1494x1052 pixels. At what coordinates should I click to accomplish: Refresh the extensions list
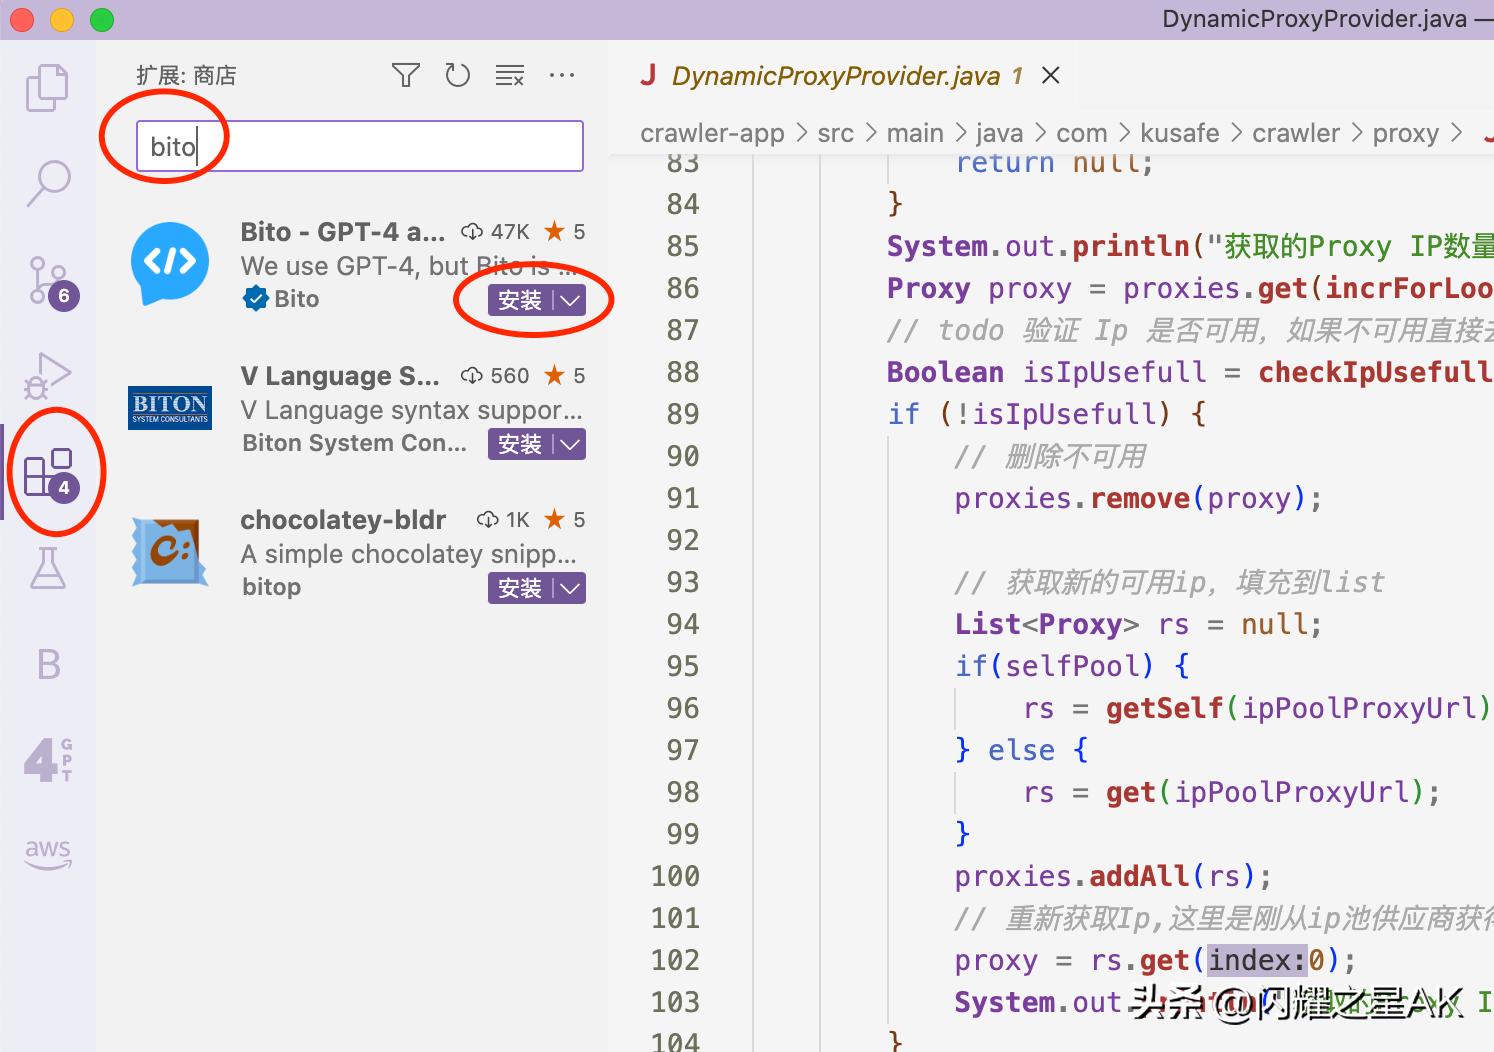[x=457, y=76]
